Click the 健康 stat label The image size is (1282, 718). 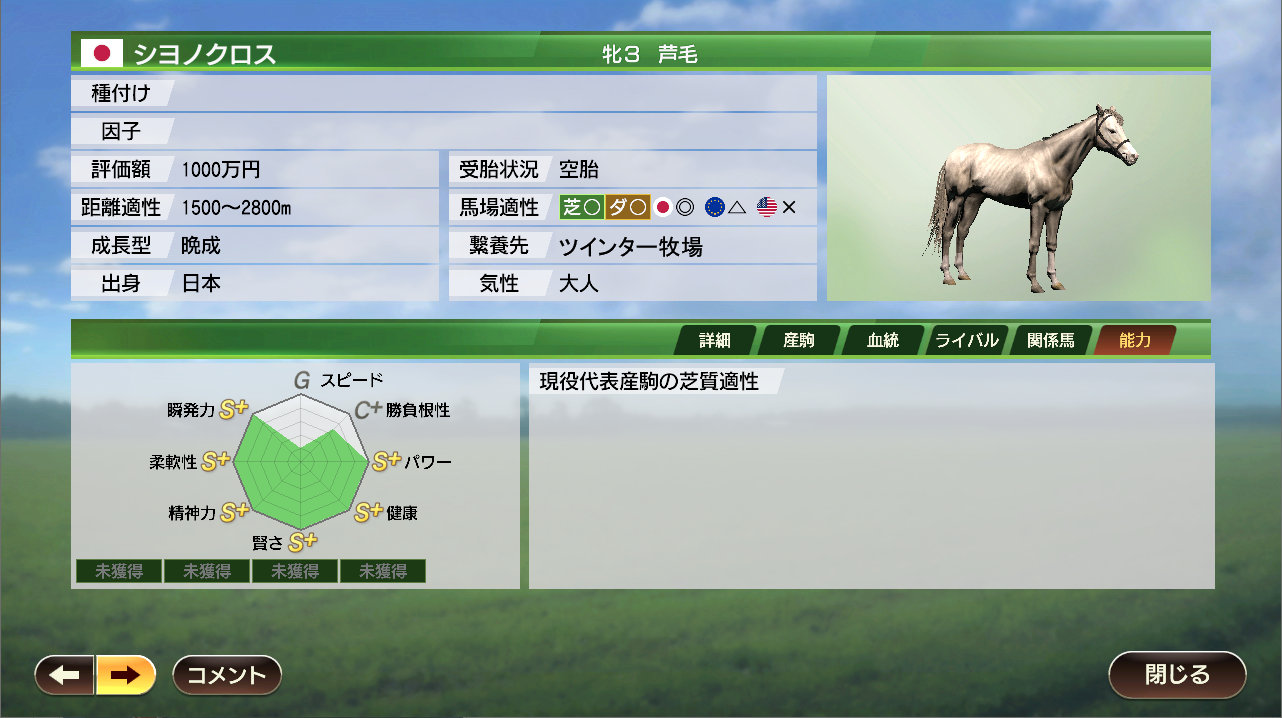tap(402, 512)
